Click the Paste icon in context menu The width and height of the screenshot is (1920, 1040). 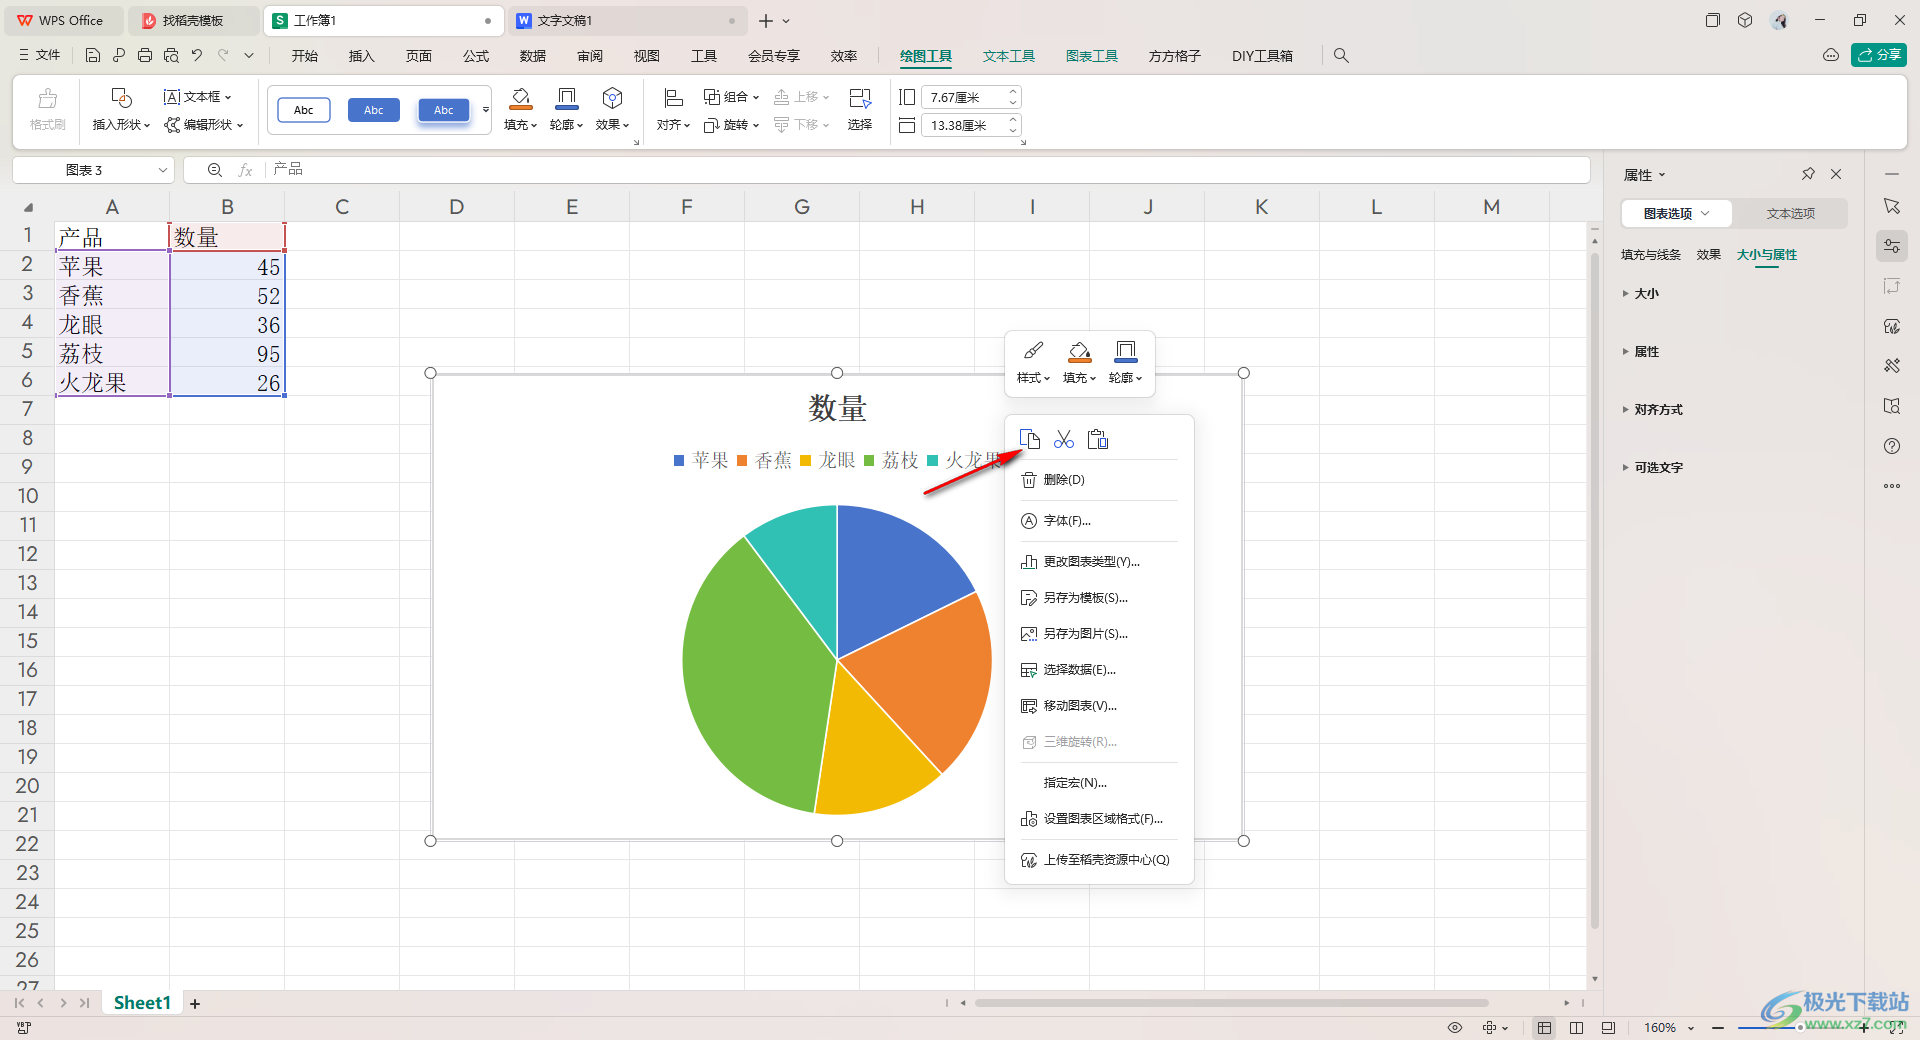pyautogui.click(x=1098, y=439)
